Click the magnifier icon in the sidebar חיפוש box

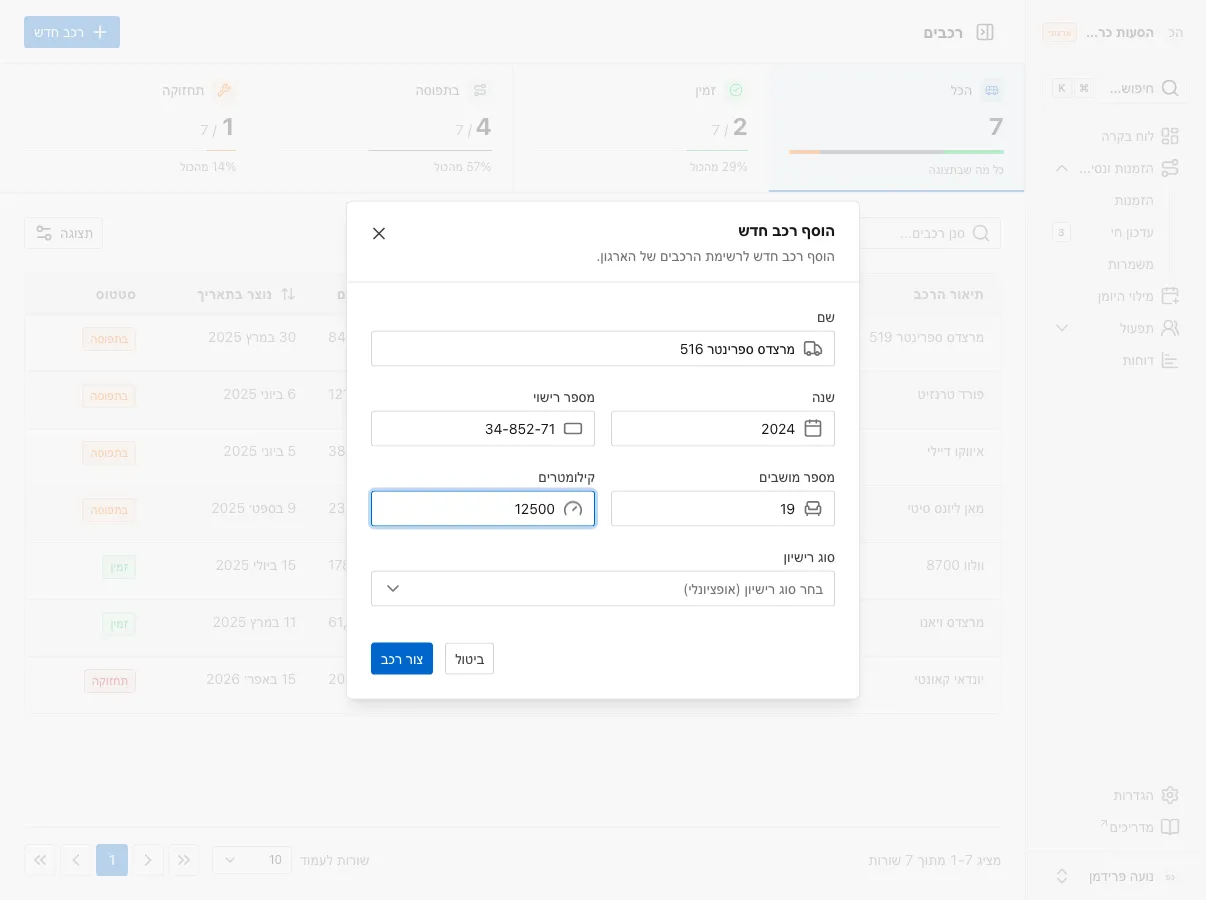click(x=1170, y=88)
